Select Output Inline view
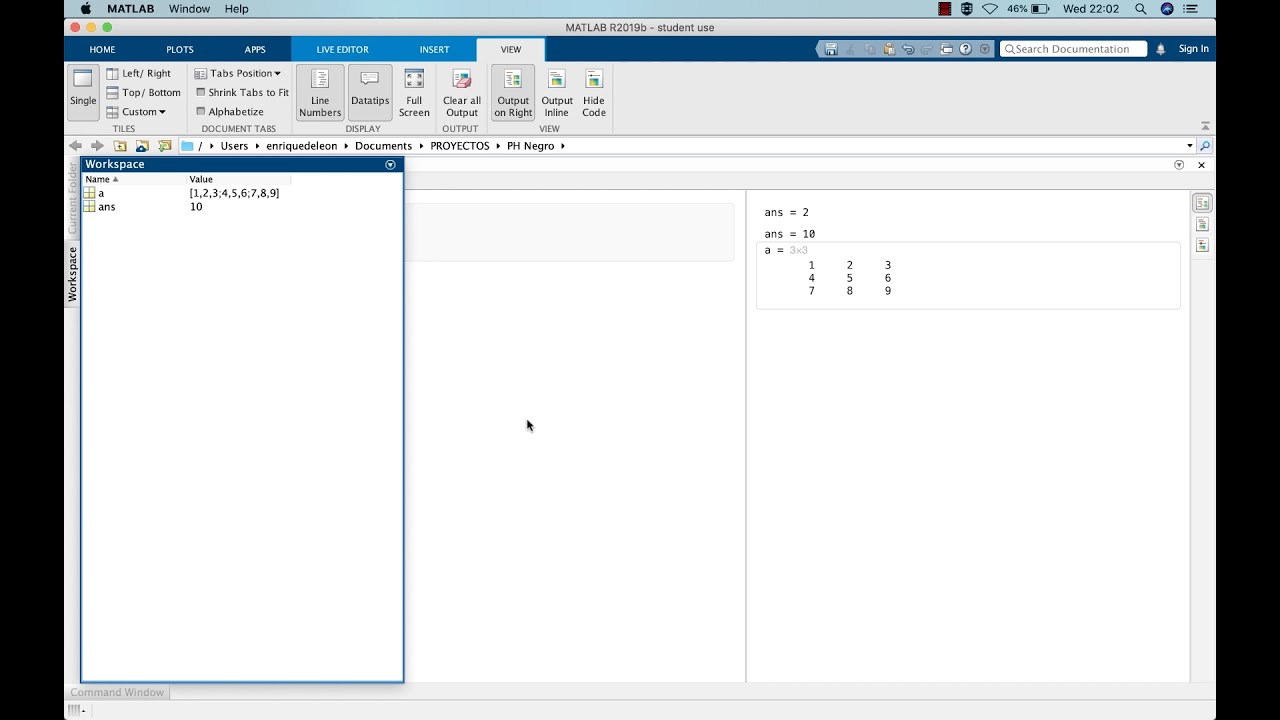This screenshot has width=1280, height=720. [x=557, y=93]
